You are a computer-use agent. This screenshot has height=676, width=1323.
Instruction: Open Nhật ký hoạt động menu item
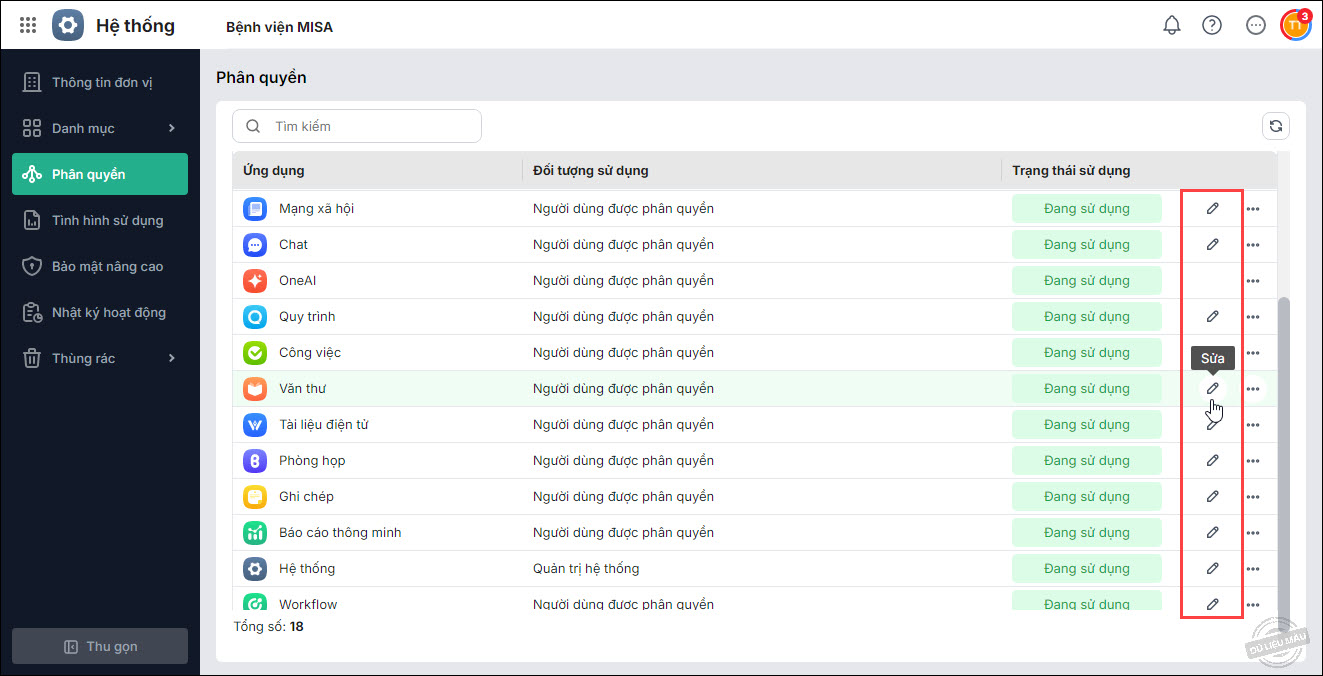coord(108,312)
